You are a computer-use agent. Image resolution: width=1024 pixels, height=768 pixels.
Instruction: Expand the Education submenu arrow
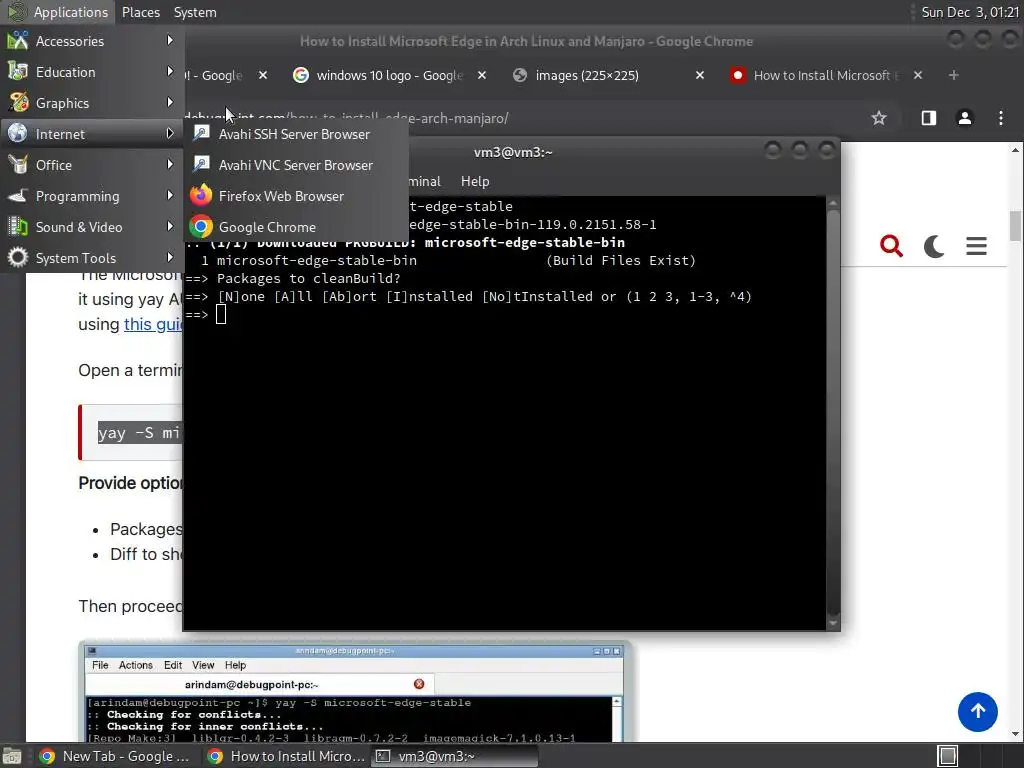point(170,71)
